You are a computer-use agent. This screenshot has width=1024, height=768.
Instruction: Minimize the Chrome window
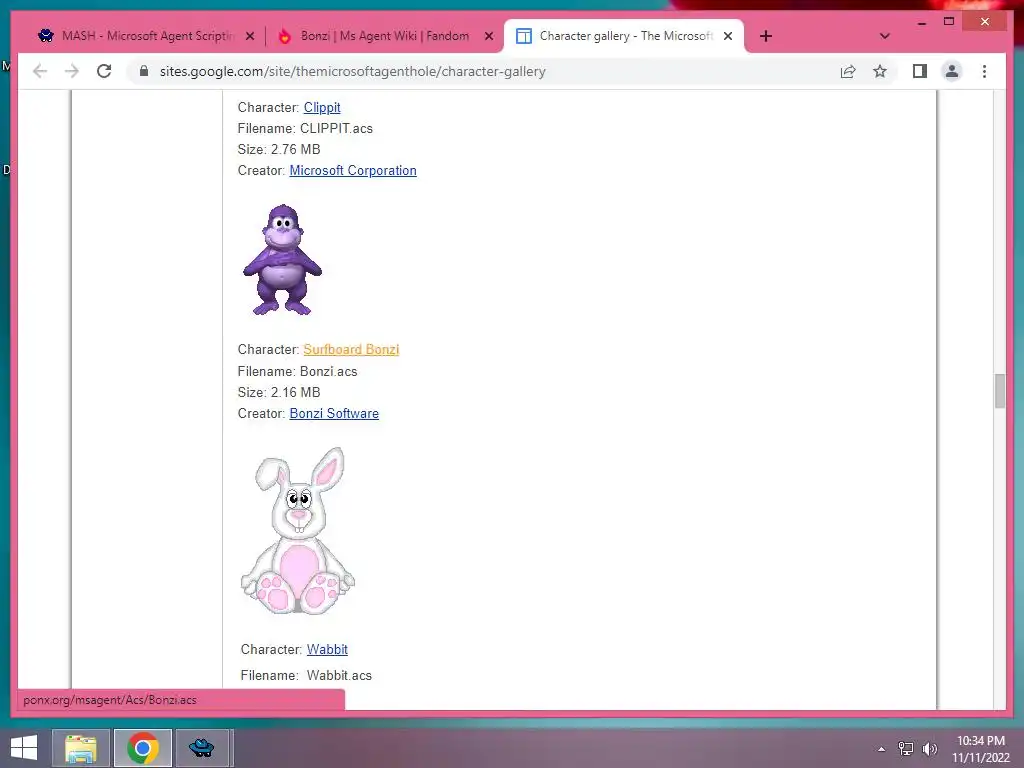[921, 22]
